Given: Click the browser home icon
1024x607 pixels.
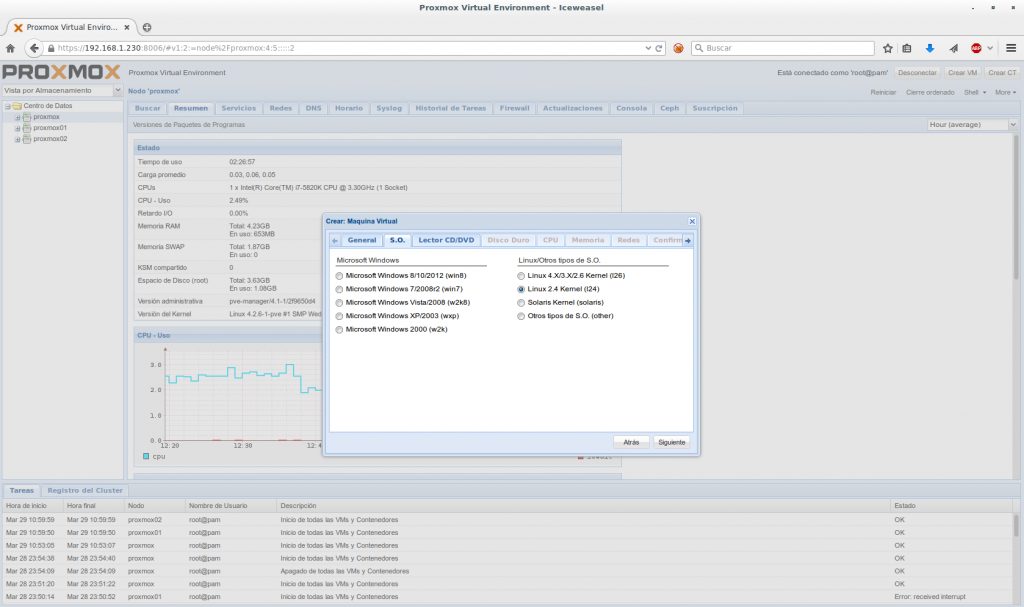Looking at the screenshot, I should tap(10, 47).
